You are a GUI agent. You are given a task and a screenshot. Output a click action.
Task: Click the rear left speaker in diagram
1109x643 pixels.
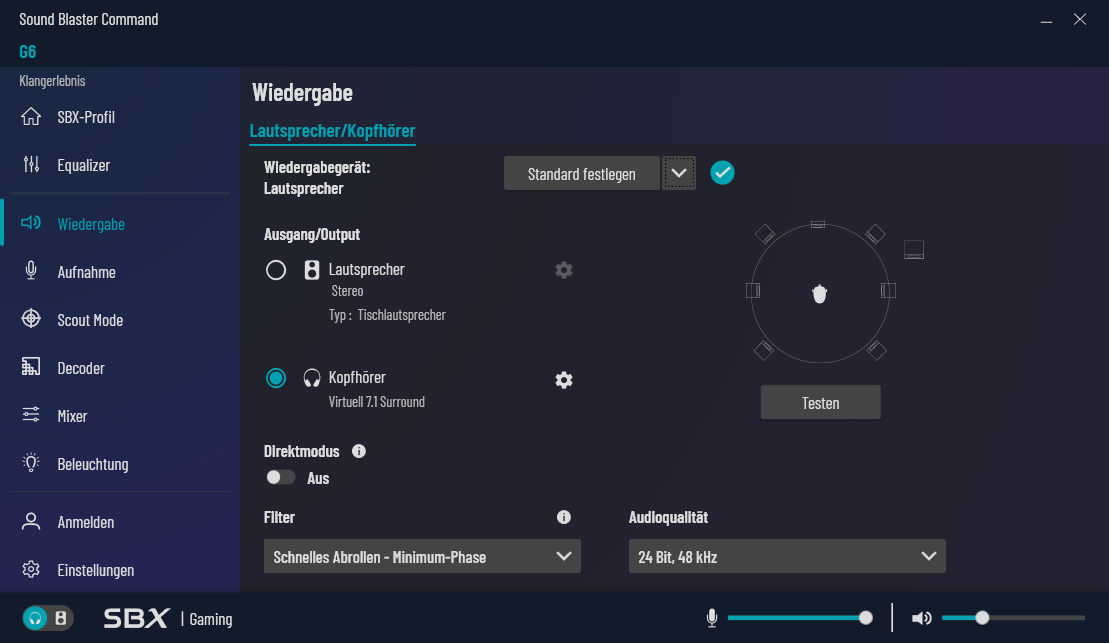pyautogui.click(x=764, y=350)
